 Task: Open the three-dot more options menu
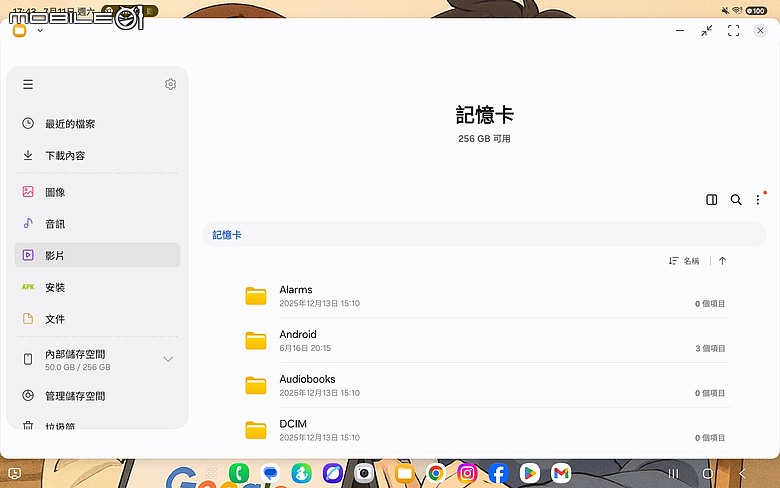point(758,199)
